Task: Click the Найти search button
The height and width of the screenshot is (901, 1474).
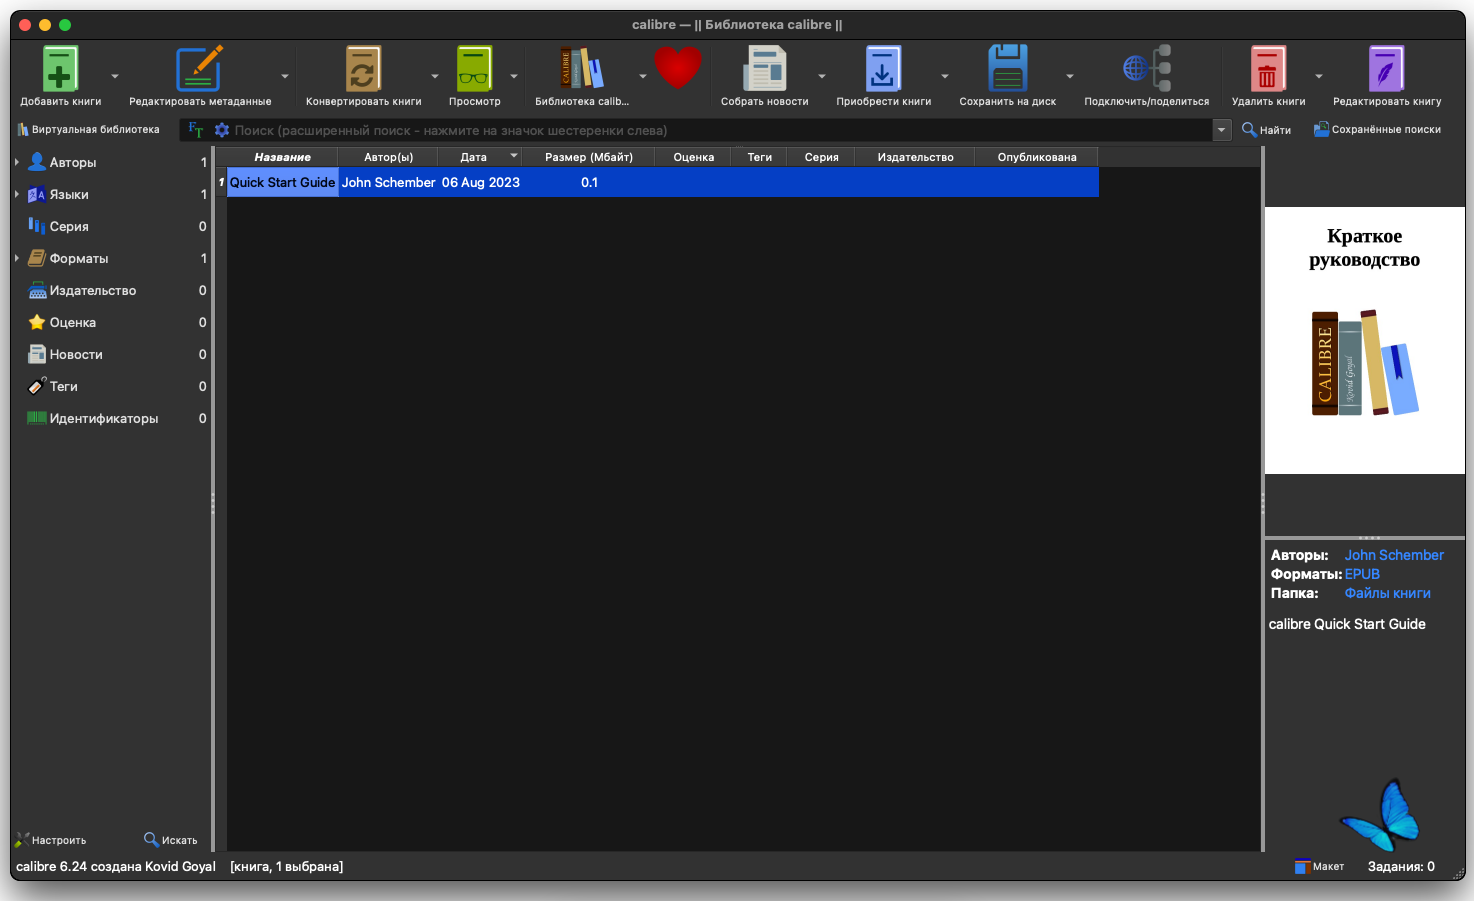Action: [1266, 130]
